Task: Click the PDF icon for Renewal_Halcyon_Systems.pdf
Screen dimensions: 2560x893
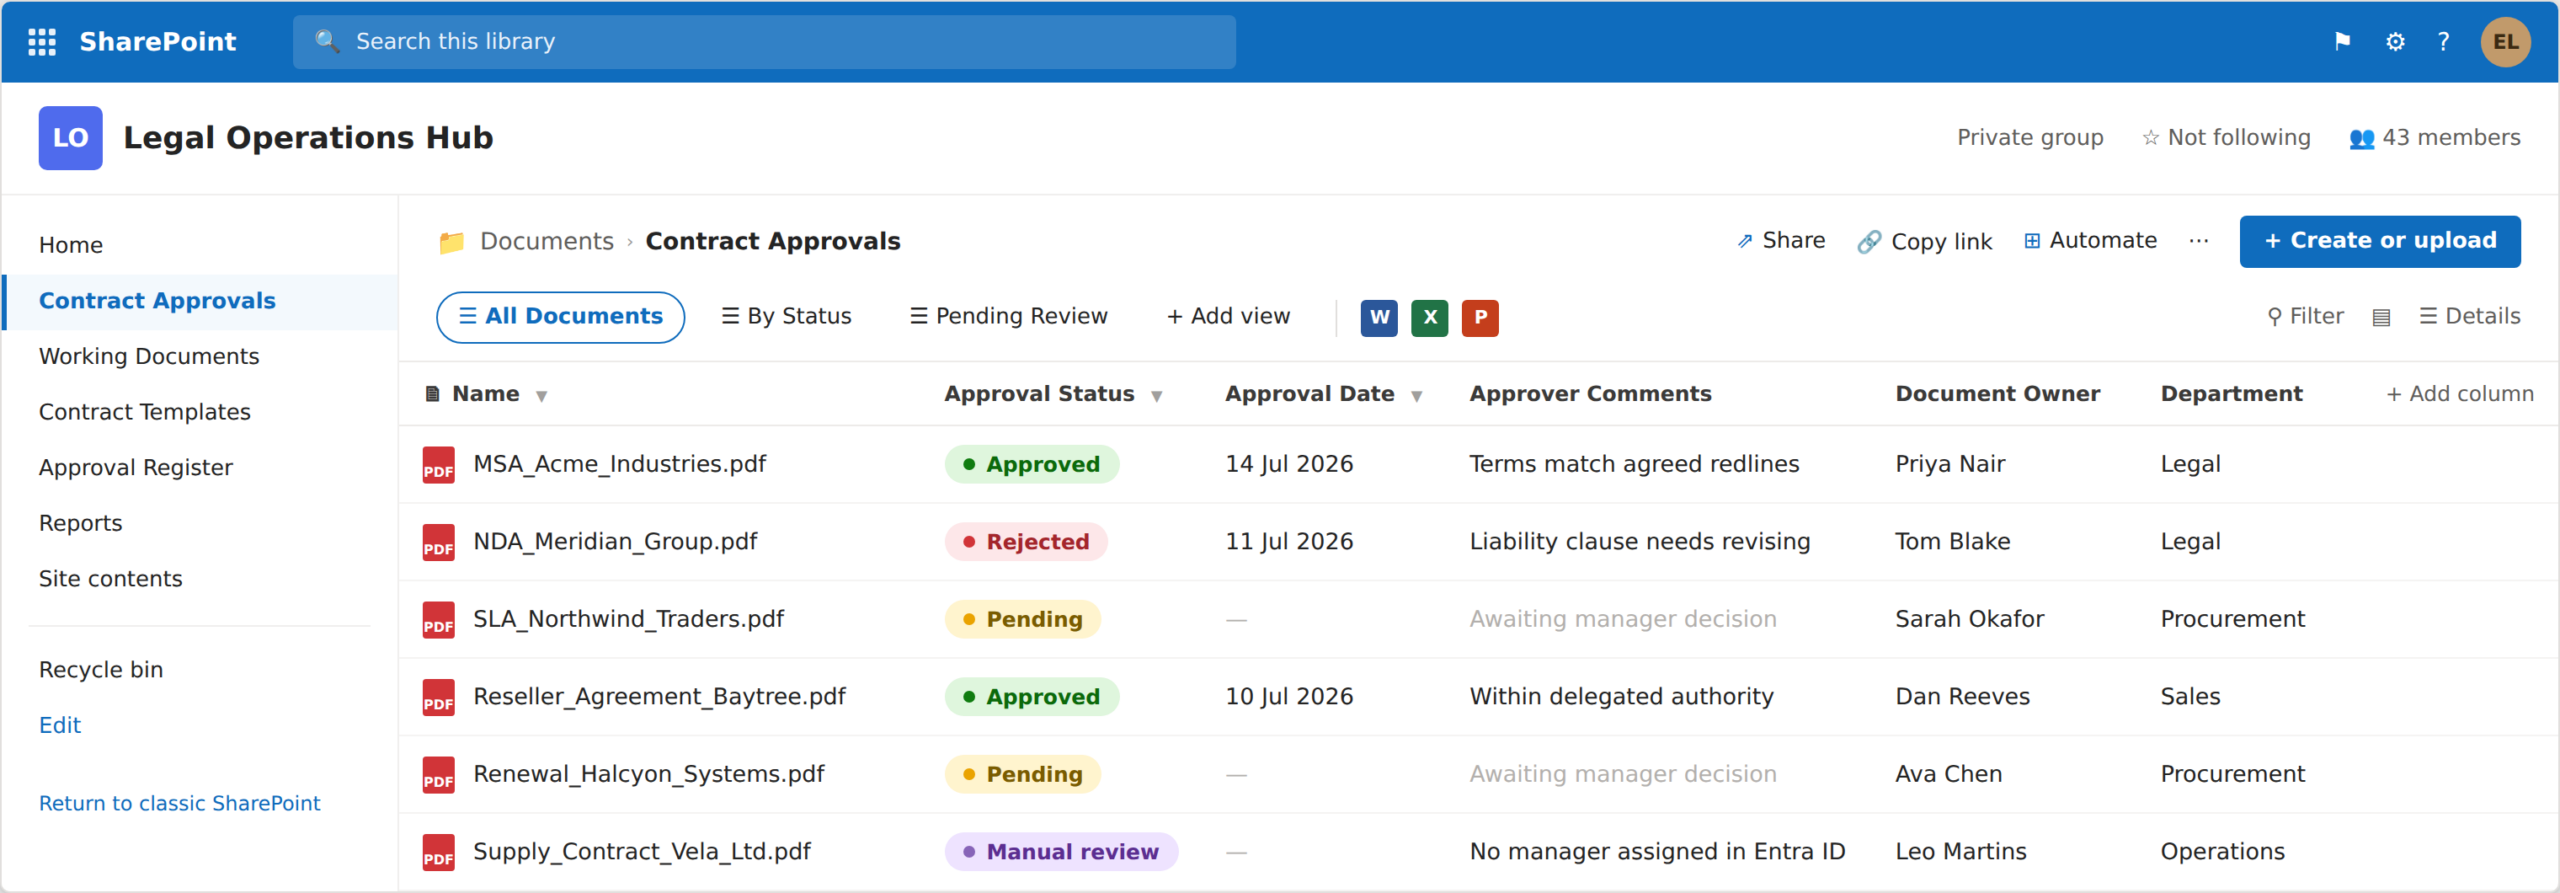Action: click(438, 775)
